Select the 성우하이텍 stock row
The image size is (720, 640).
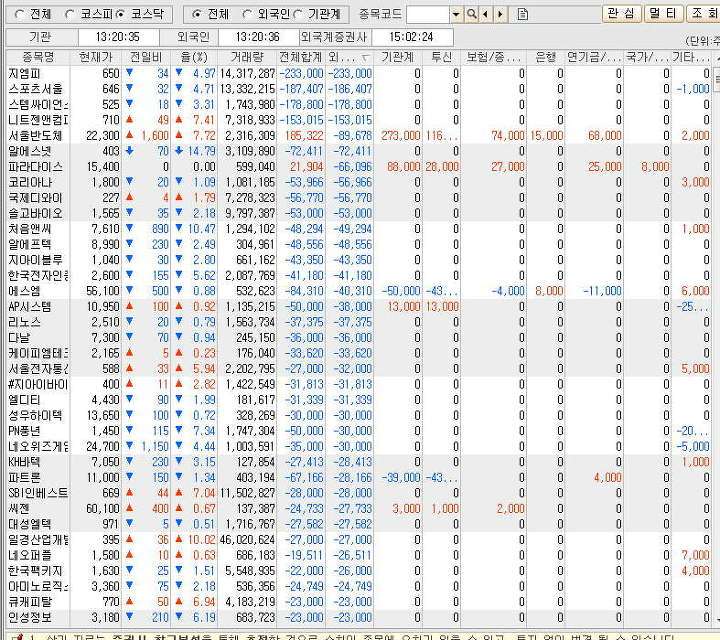click(358, 415)
